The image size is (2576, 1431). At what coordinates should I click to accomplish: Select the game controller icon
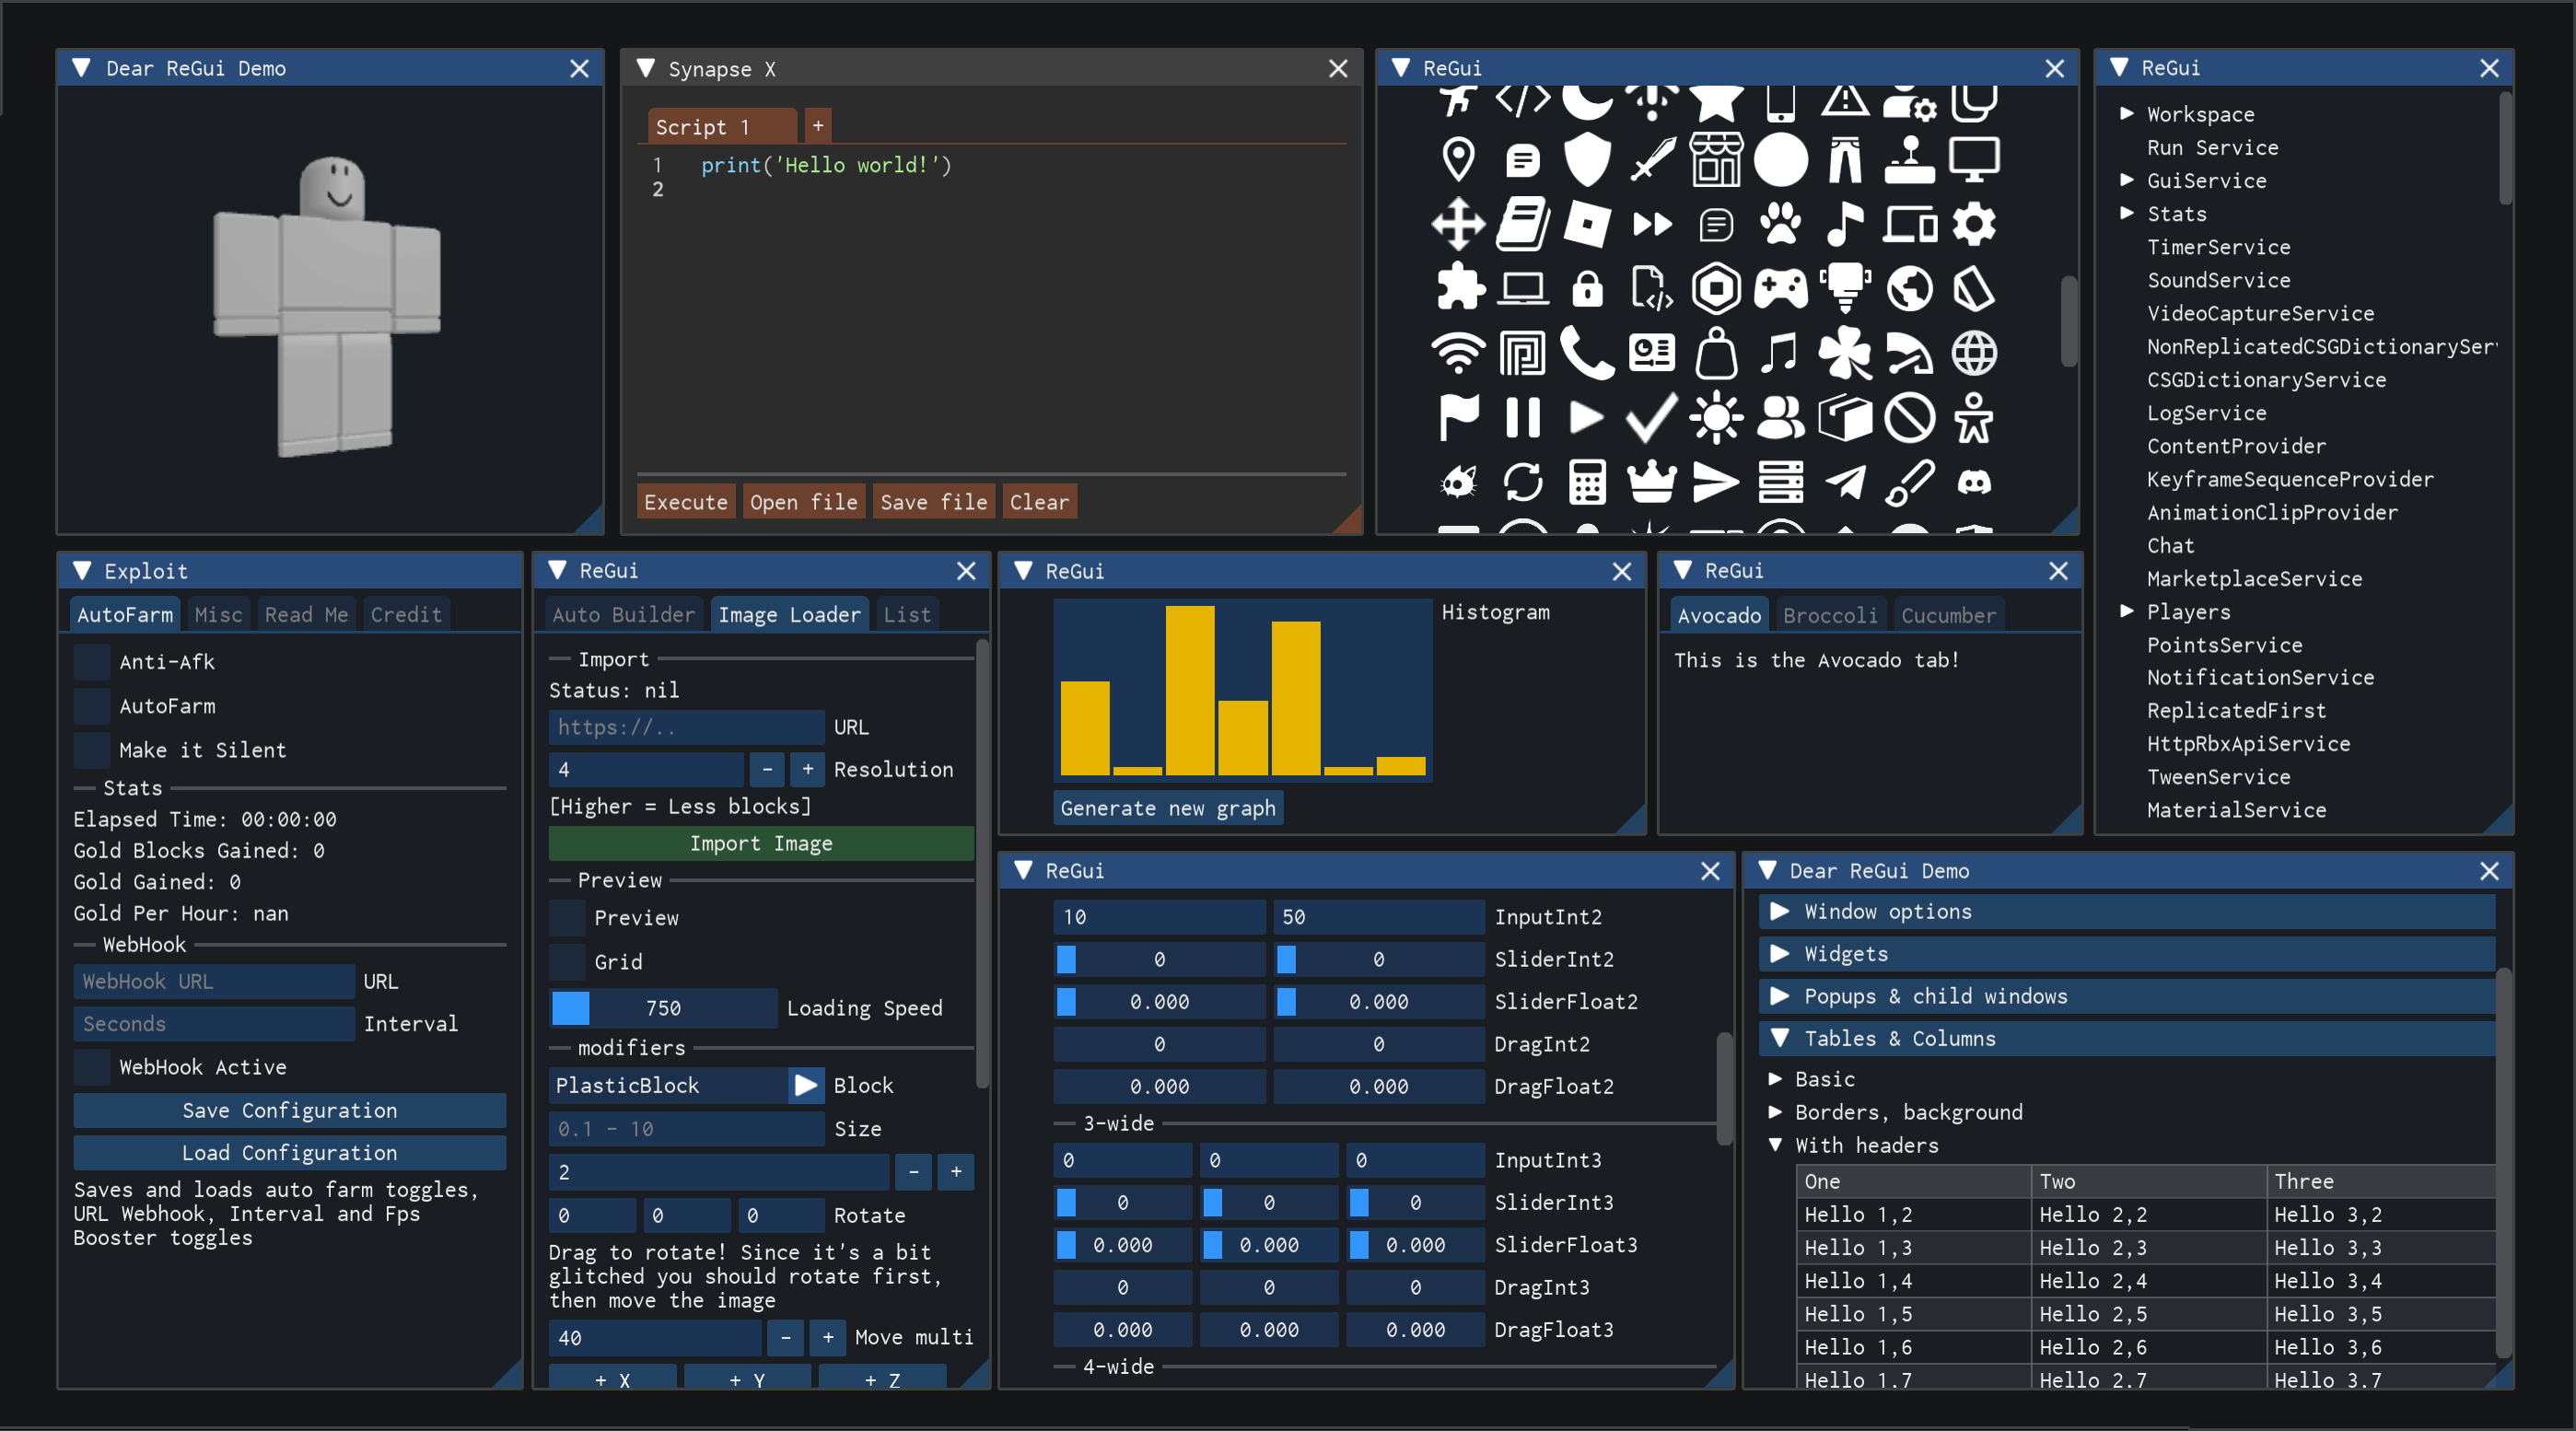(x=1780, y=289)
